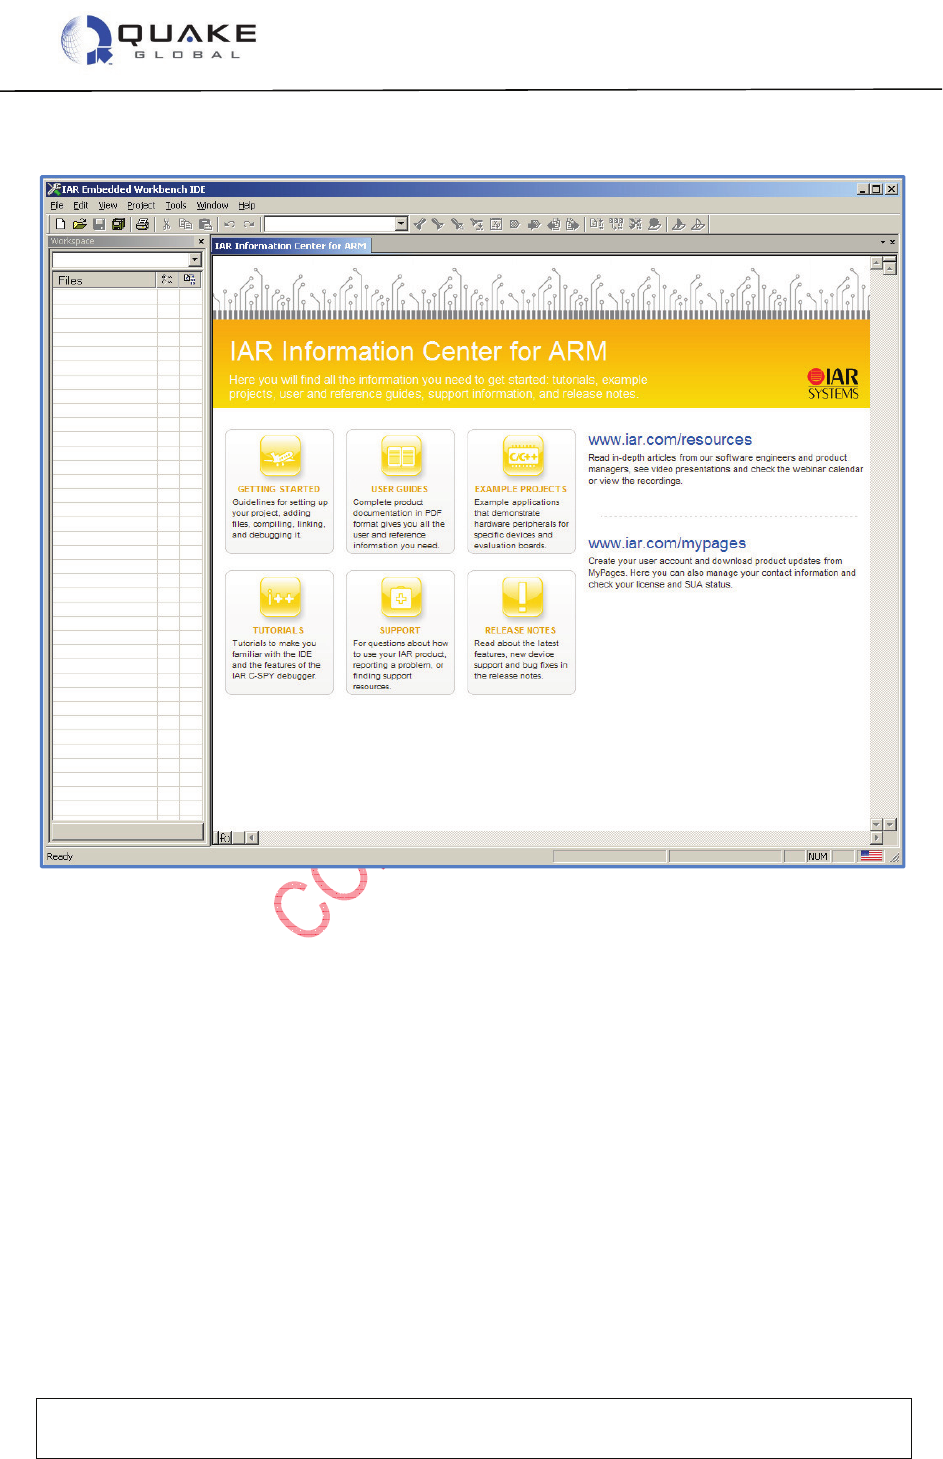Click the vertical scrollbar up arrow
The height and width of the screenshot is (1459, 943).
[x=876, y=264]
